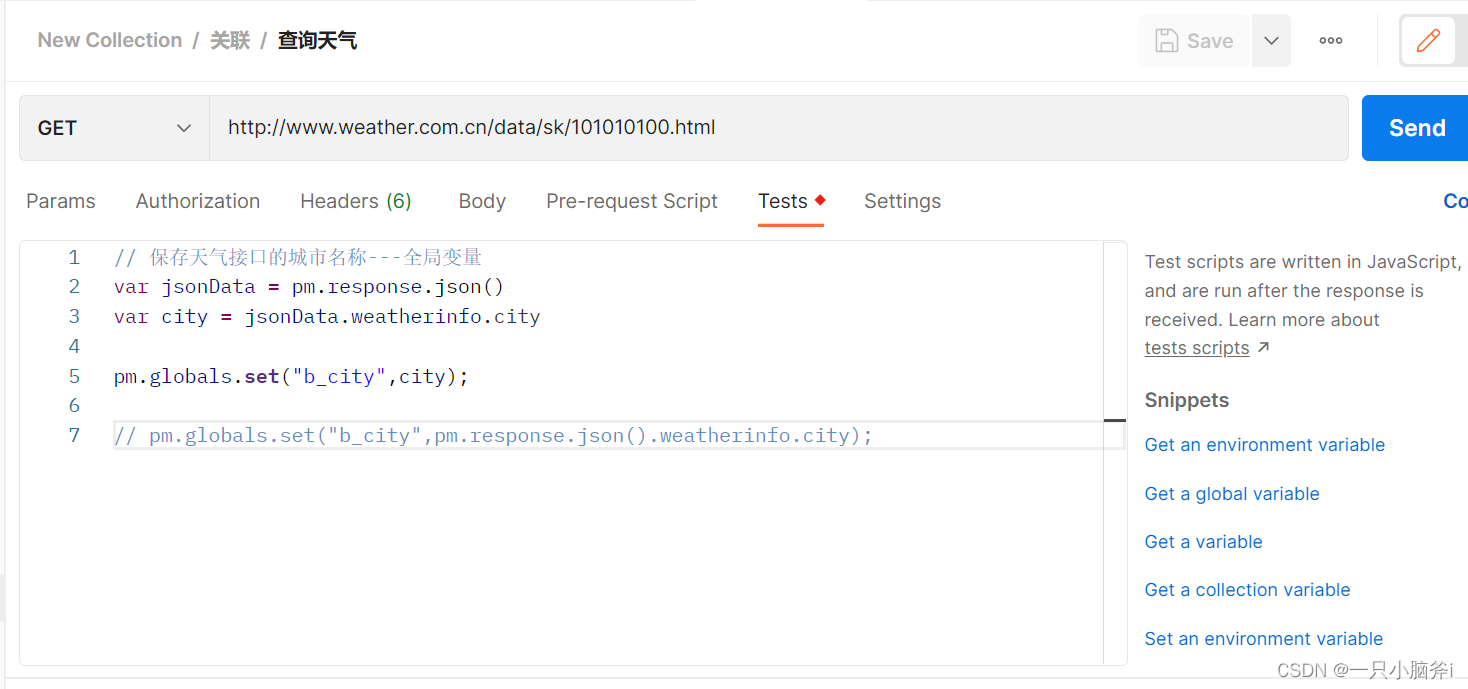1468x689 pixels.
Task: Insert 'Set an environment variable' snippet
Action: click(x=1264, y=639)
